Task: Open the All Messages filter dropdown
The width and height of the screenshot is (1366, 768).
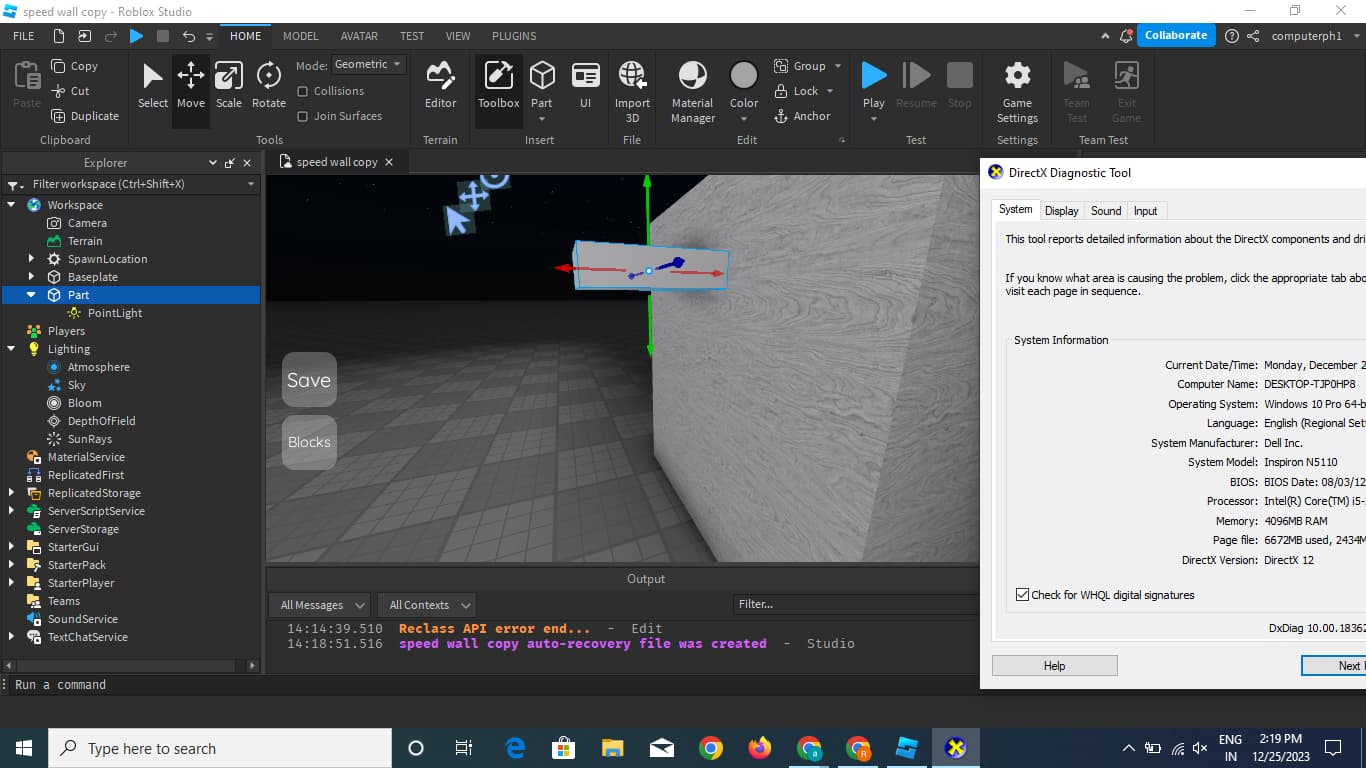Action: point(320,605)
